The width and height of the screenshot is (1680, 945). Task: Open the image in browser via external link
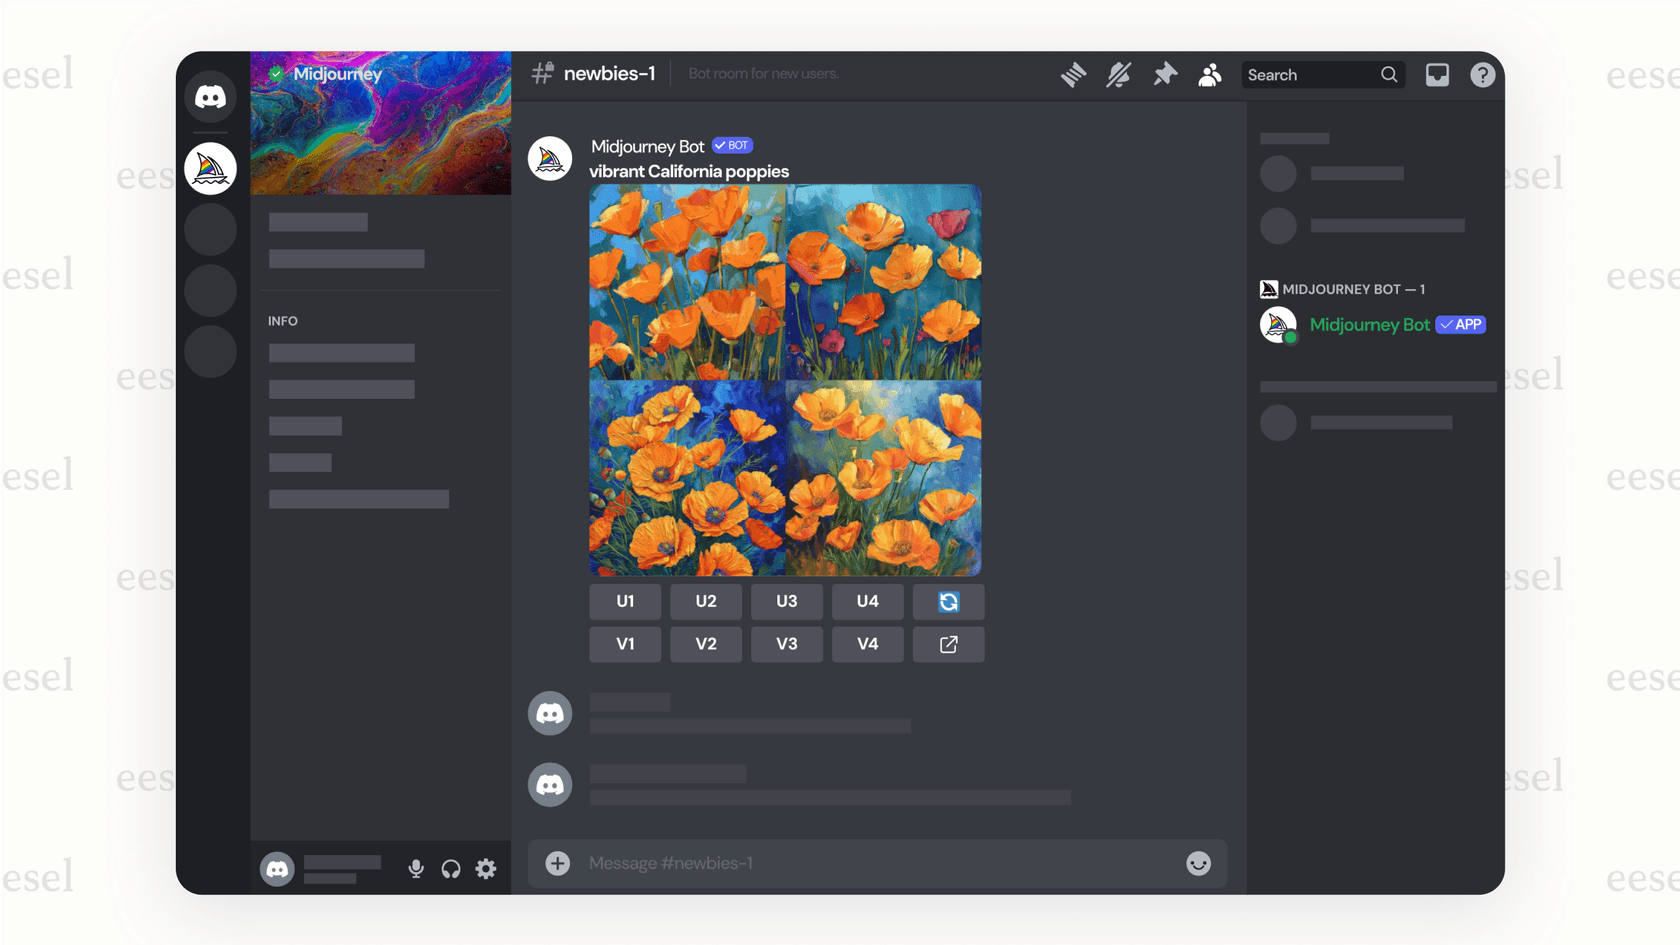(947, 644)
